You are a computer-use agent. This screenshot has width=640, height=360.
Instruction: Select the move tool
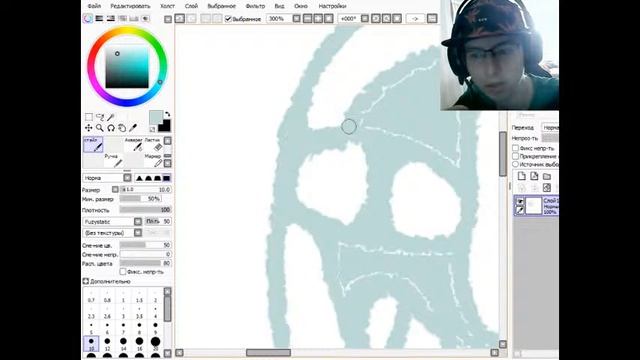point(89,128)
